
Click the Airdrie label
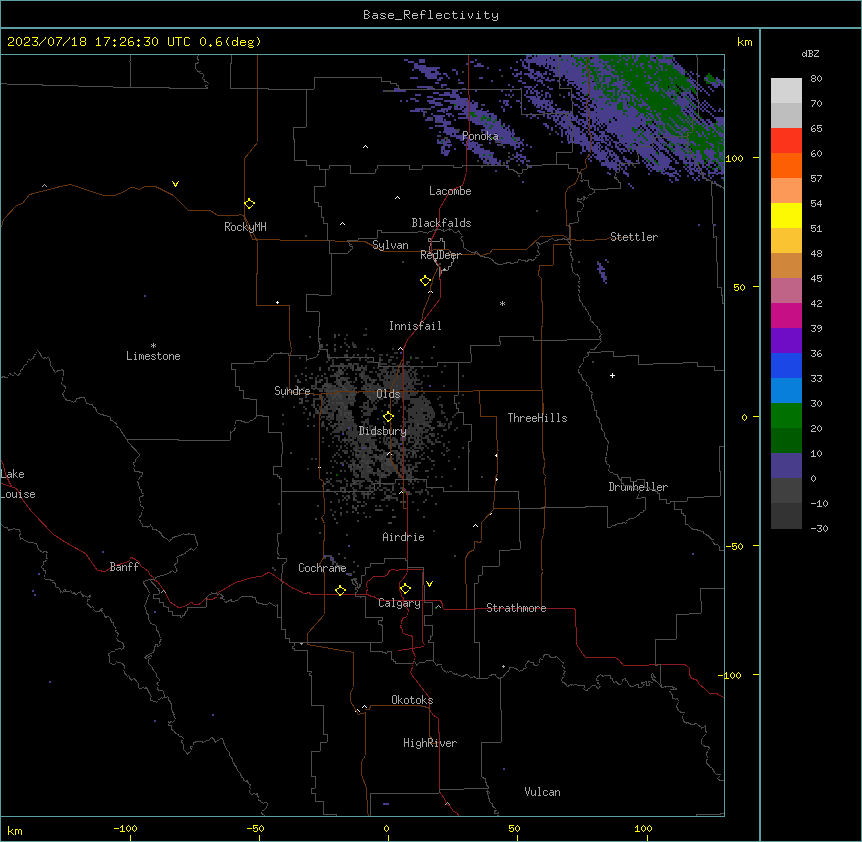pos(403,537)
